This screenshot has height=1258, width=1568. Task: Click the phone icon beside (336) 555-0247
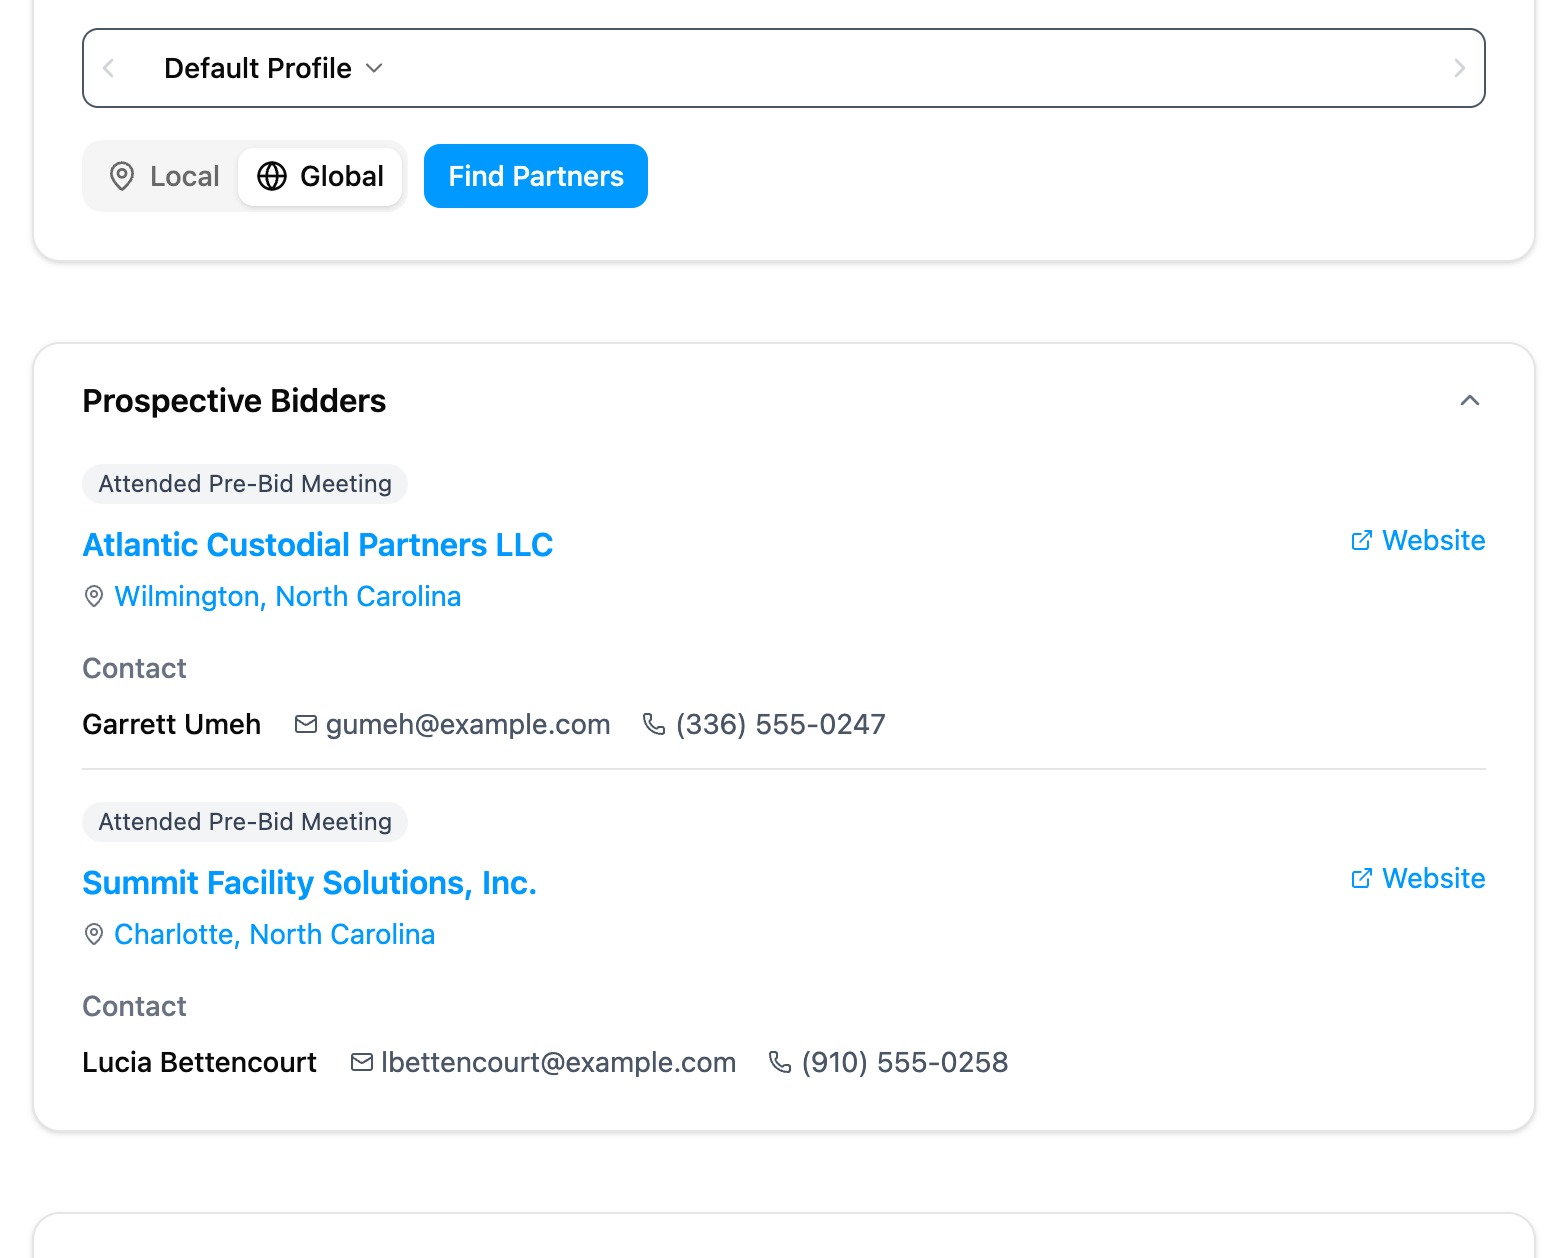tap(654, 724)
